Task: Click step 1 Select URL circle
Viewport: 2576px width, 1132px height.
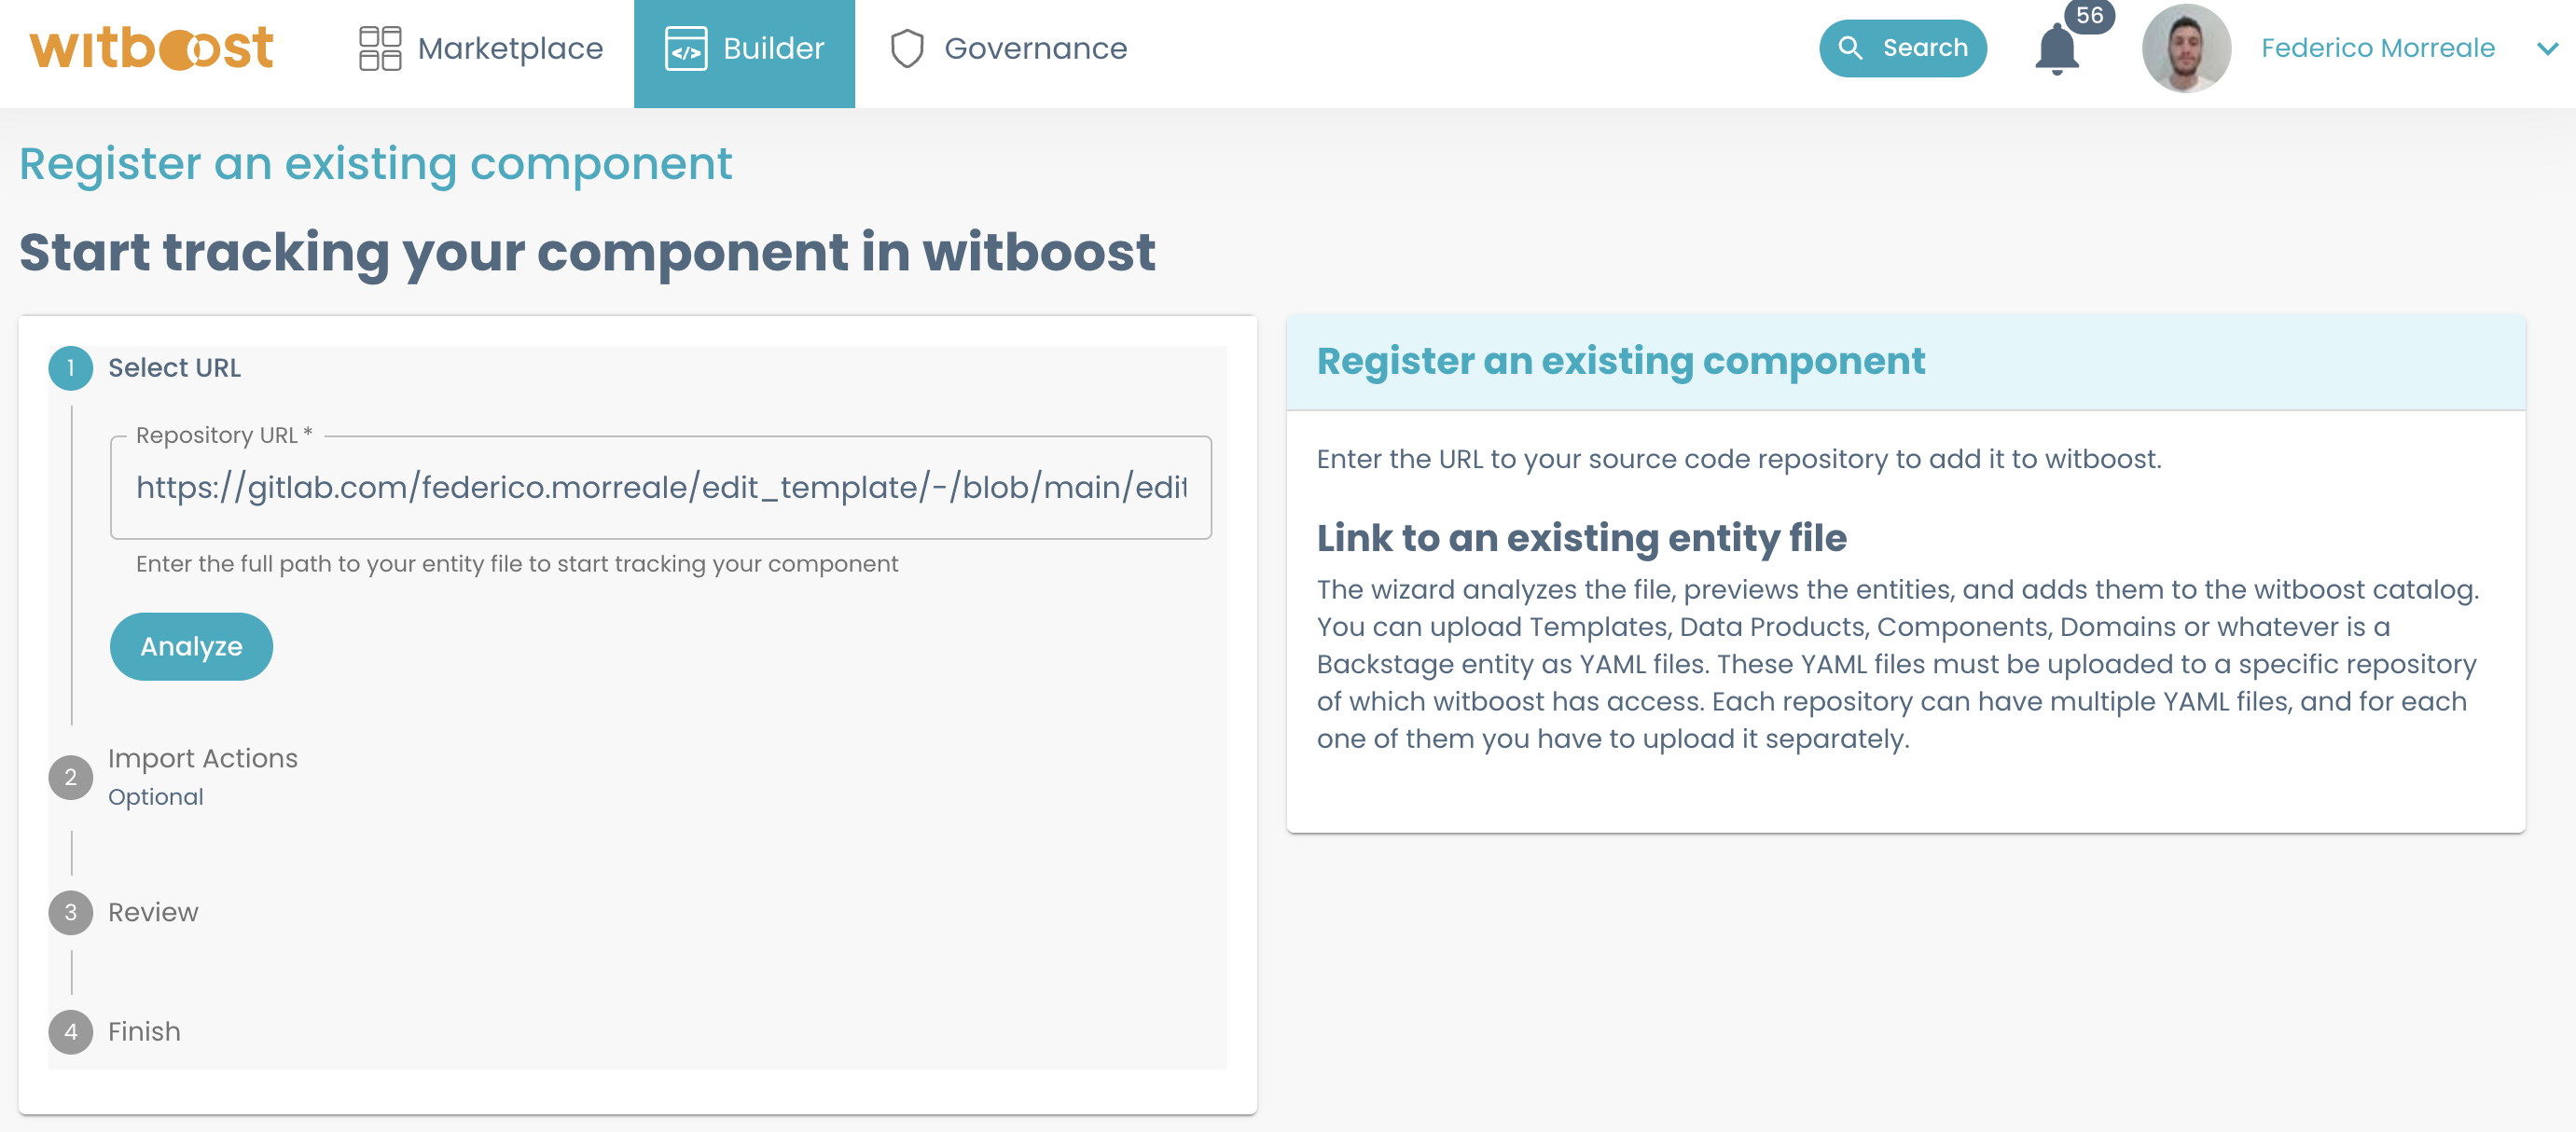Action: (73, 366)
